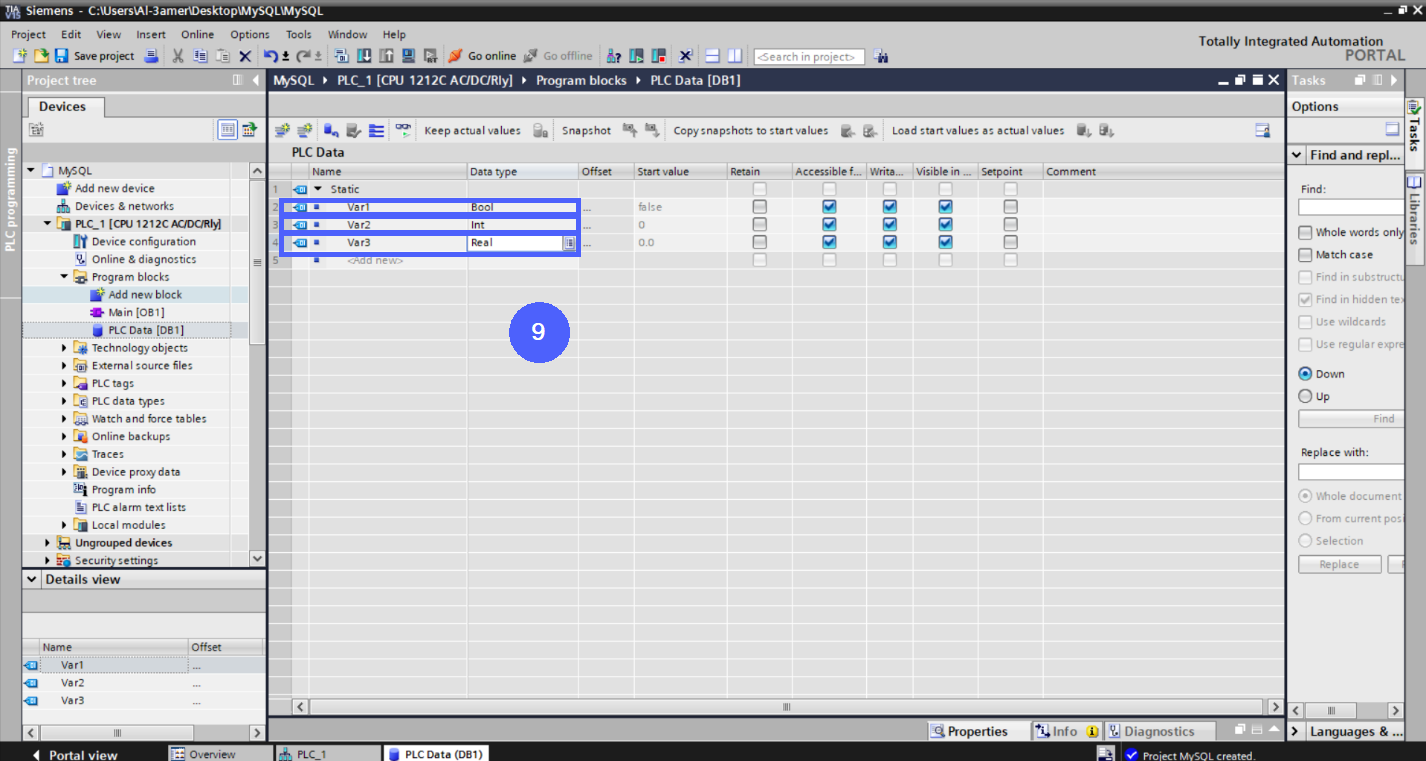
Task: Open the Options menu
Action: pos(249,33)
